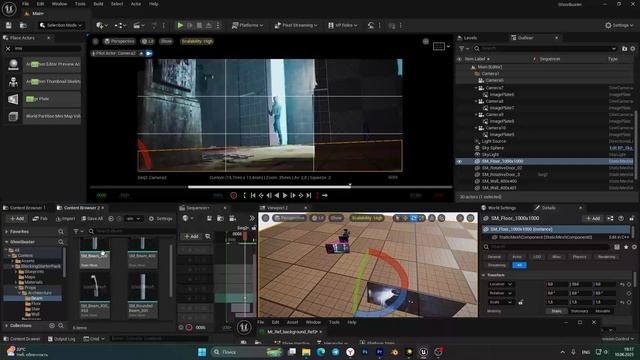
Task: Open the VP Roles dropdown
Action: (x=343, y=25)
